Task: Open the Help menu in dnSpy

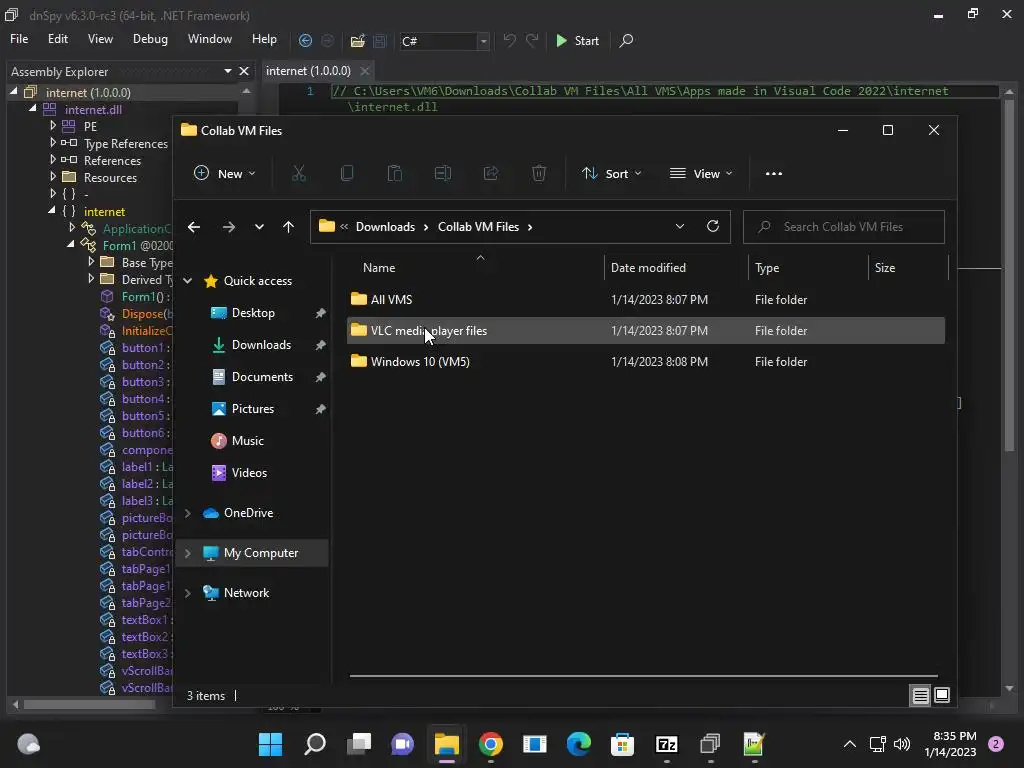Action: click(x=264, y=39)
